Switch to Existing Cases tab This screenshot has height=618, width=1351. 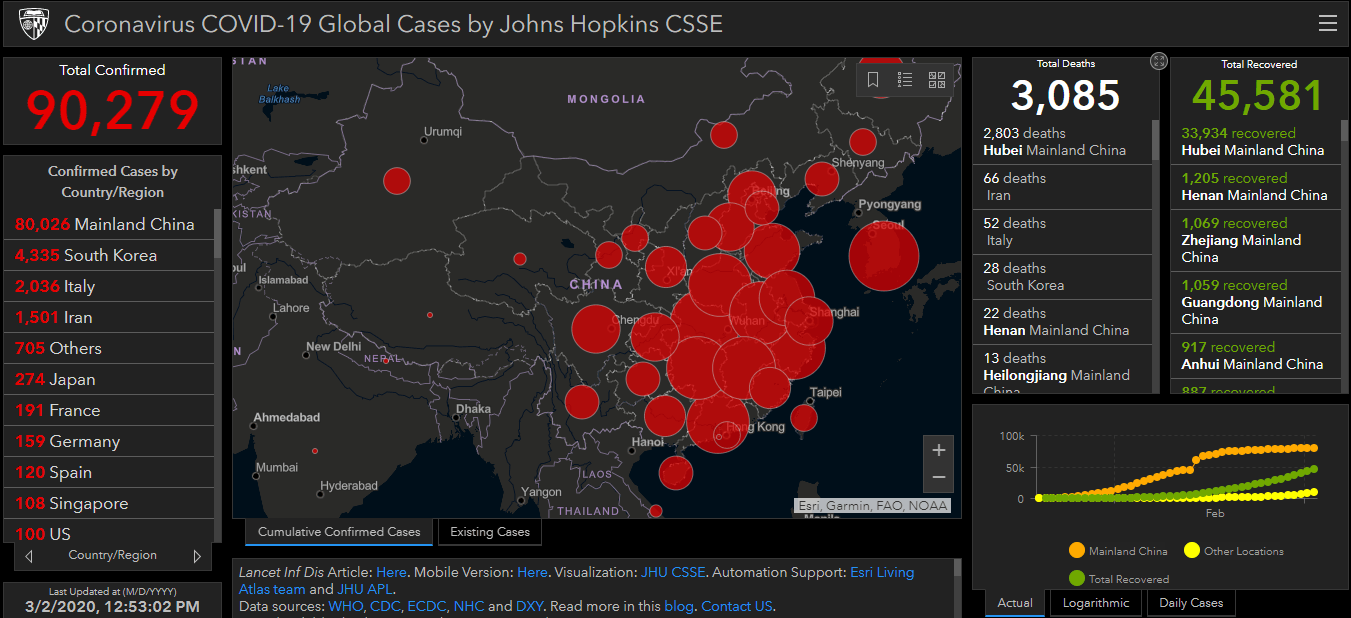490,532
